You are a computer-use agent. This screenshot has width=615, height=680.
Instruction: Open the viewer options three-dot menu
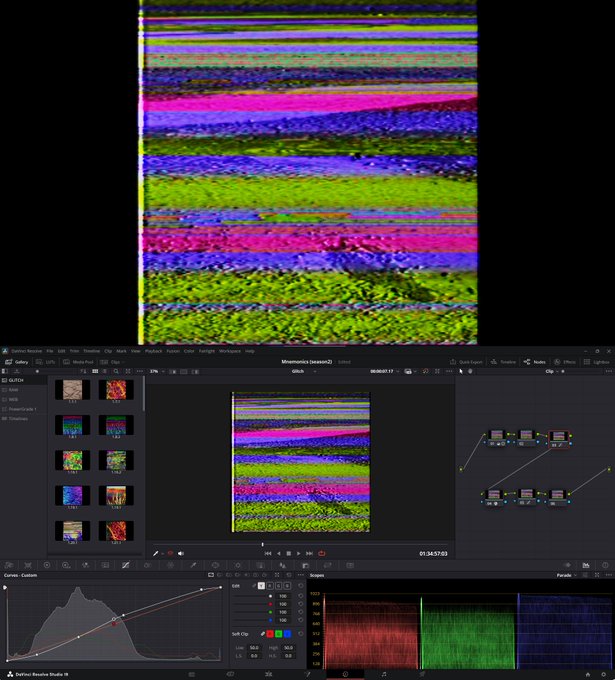[x=449, y=372]
